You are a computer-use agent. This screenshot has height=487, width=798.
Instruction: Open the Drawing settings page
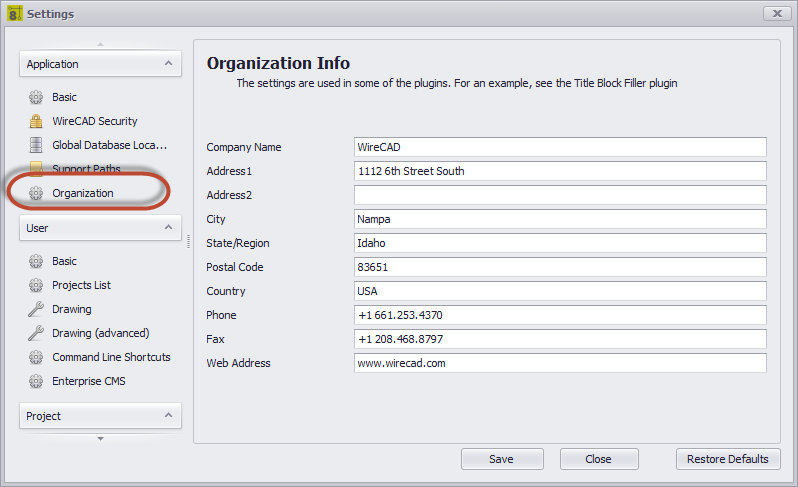pos(72,309)
